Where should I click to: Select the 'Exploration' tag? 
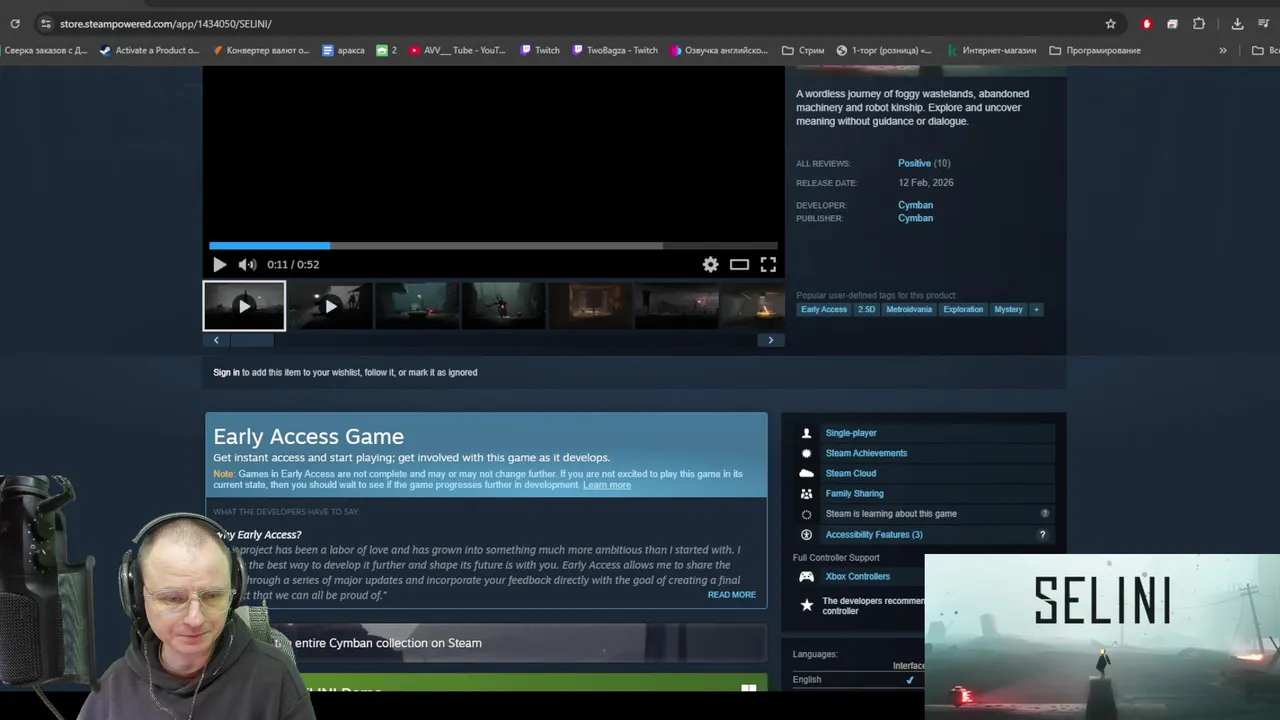coord(963,309)
